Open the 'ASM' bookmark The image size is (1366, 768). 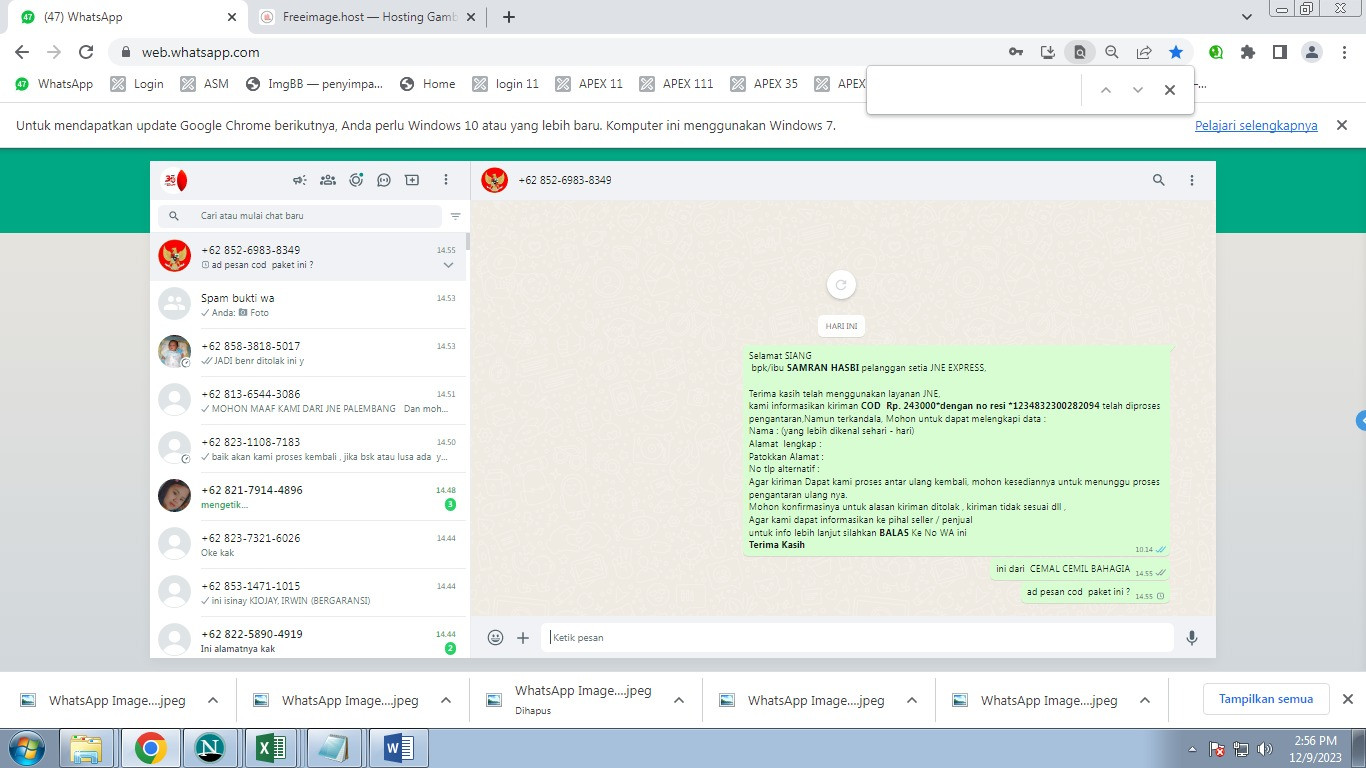point(205,84)
